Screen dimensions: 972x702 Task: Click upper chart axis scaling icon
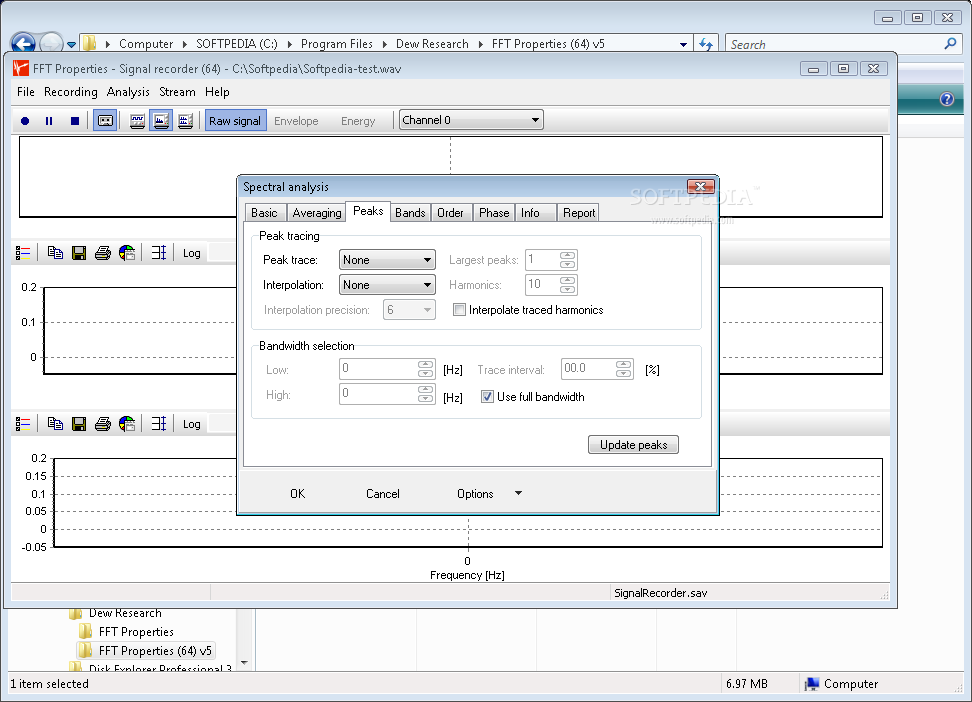pyautogui.click(x=159, y=252)
